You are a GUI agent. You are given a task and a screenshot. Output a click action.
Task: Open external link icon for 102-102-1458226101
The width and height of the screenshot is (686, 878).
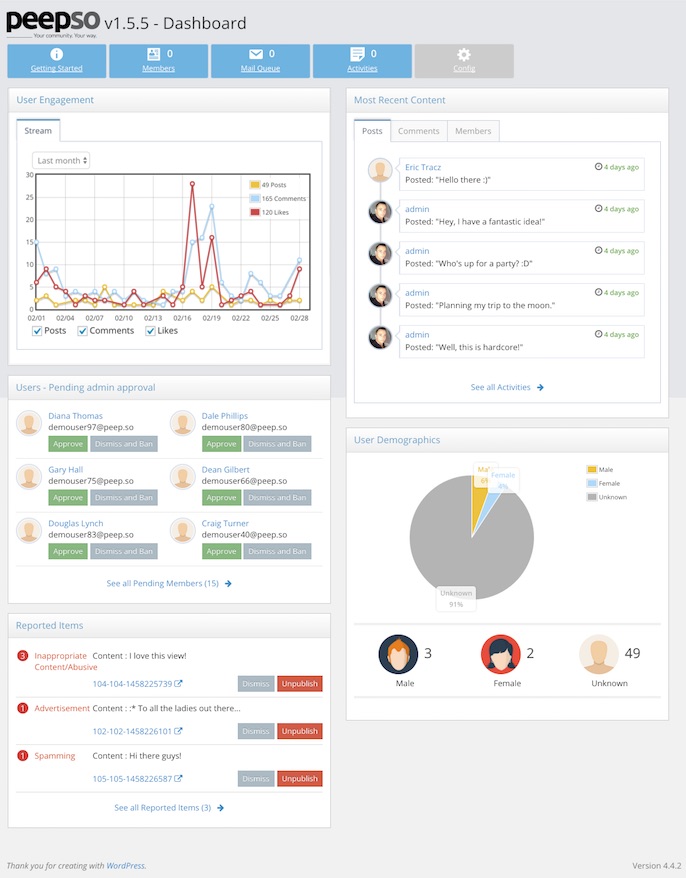pyautogui.click(x=178, y=731)
